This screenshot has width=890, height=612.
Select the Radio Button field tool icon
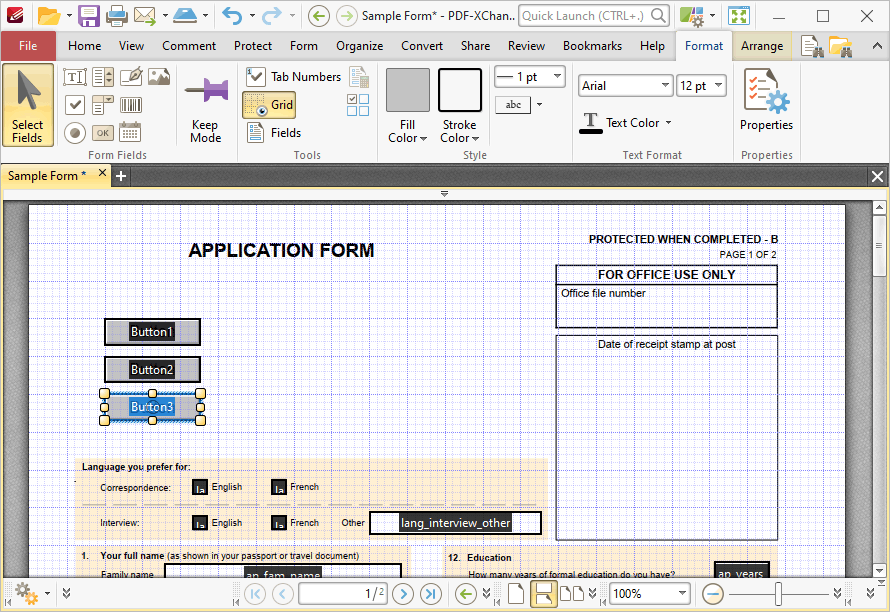75,133
